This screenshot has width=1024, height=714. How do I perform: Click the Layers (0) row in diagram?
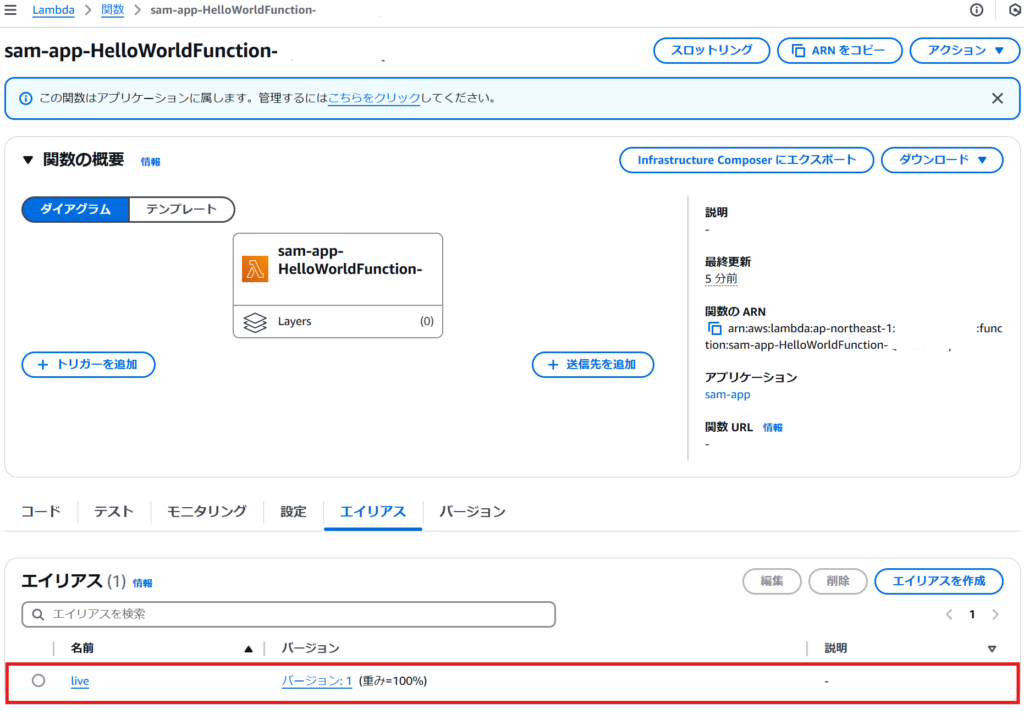338,321
